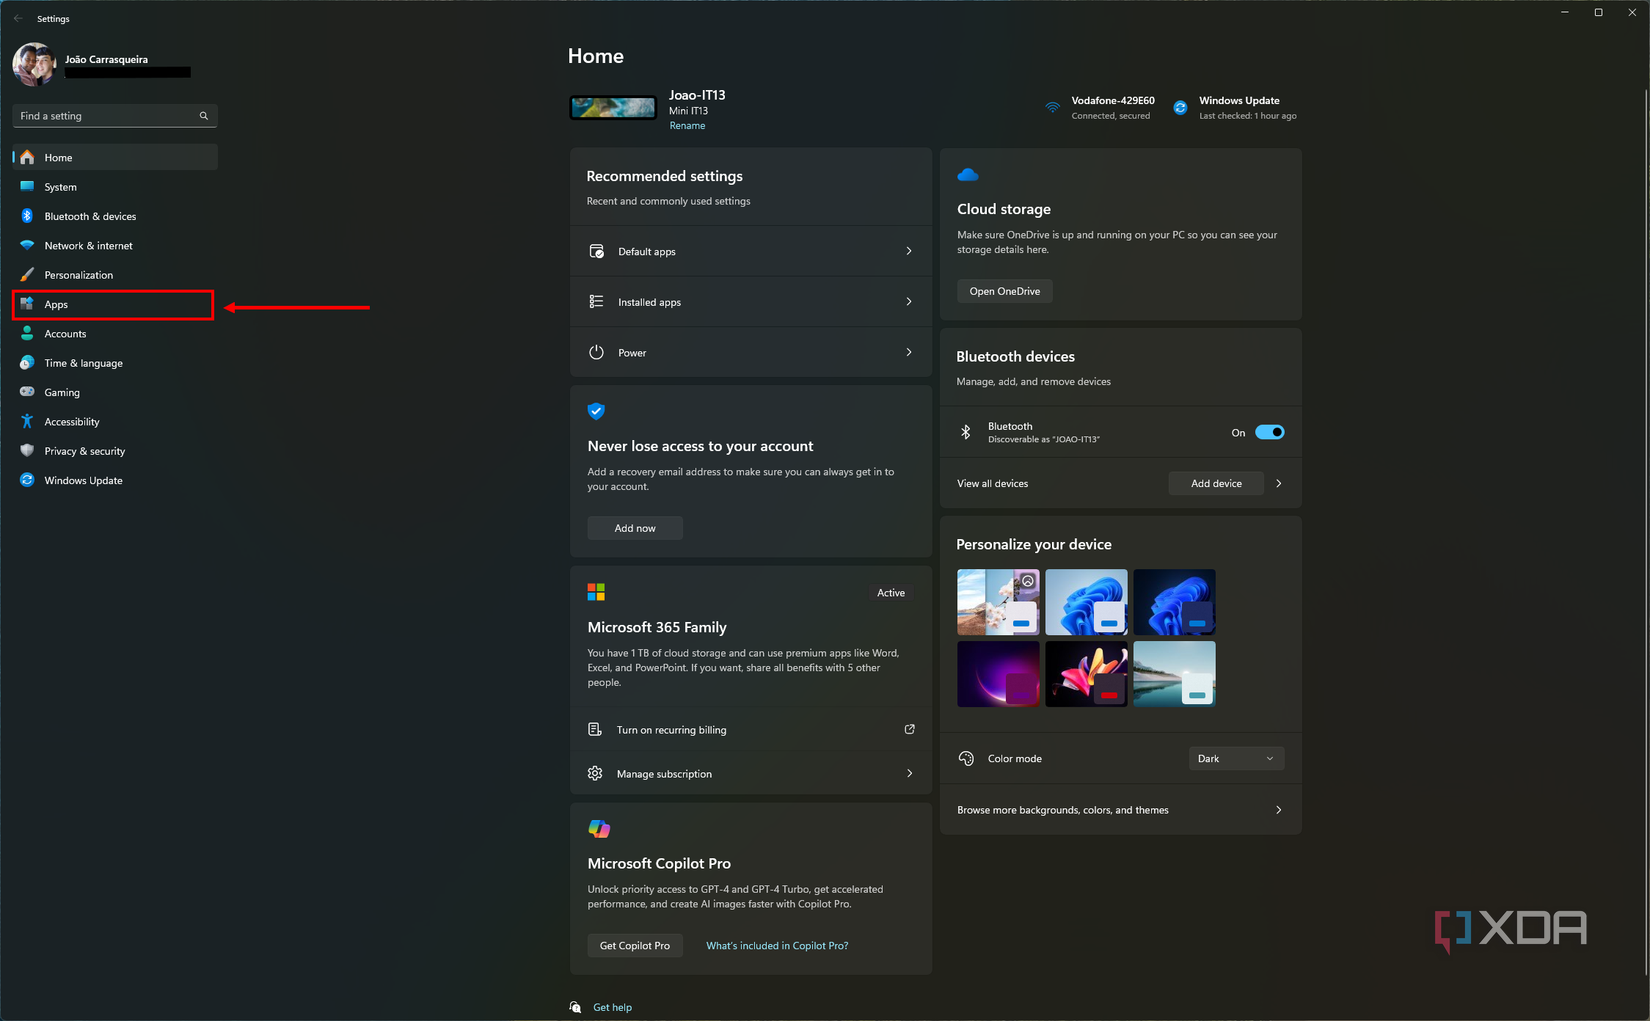
Task: Click the Windows Update sync icon in header
Action: click(x=1180, y=107)
